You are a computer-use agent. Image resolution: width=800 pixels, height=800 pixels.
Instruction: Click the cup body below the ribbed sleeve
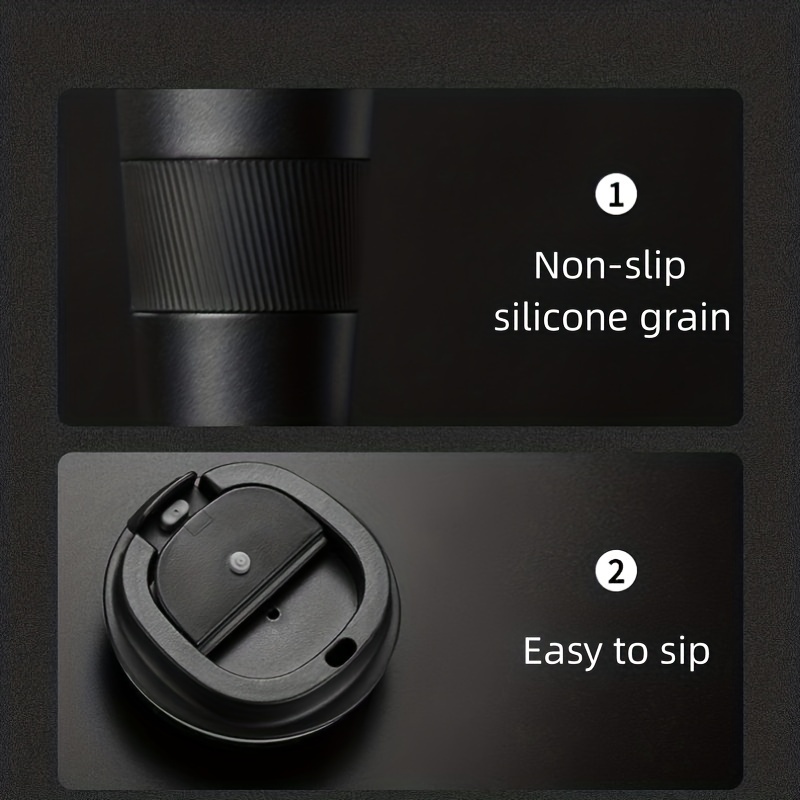tap(244, 368)
